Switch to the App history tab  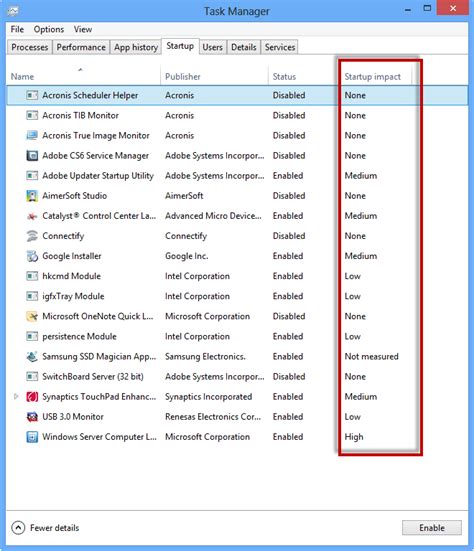[x=136, y=47]
